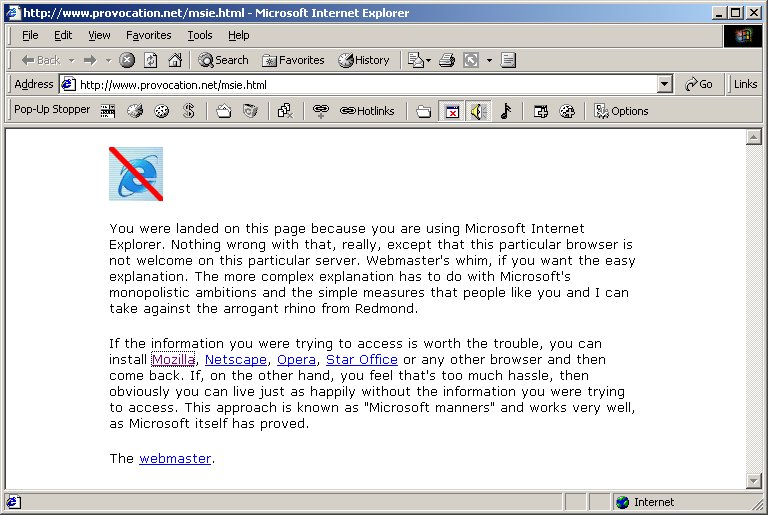Expand the Address bar dropdown list

click(x=664, y=84)
